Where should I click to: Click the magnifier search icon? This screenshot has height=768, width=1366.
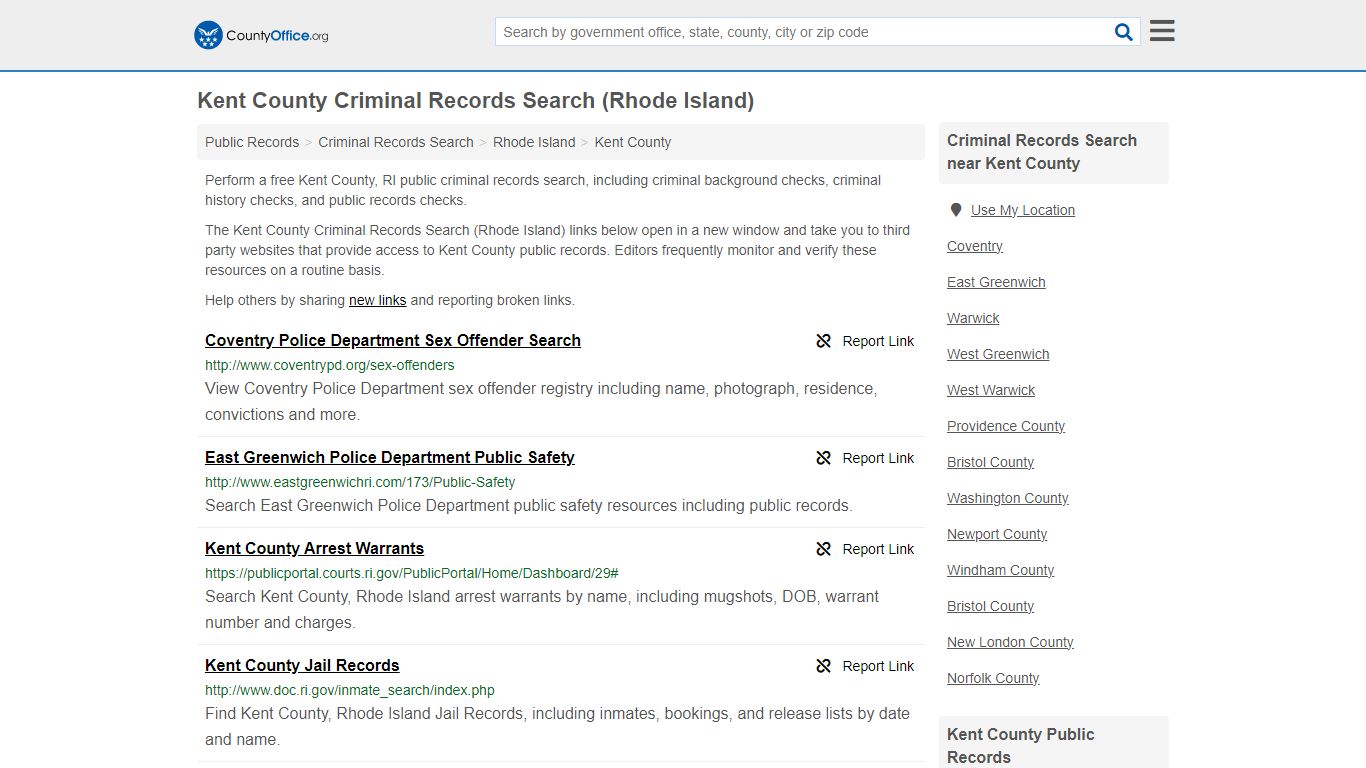(1124, 32)
